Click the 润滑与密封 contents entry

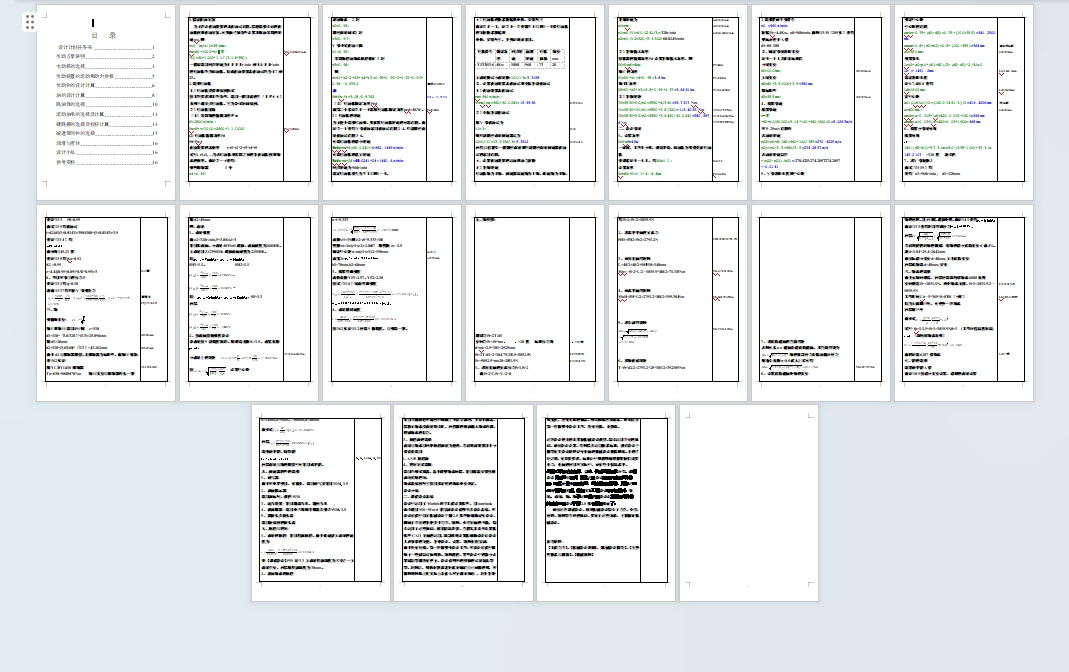pyautogui.click(x=106, y=143)
